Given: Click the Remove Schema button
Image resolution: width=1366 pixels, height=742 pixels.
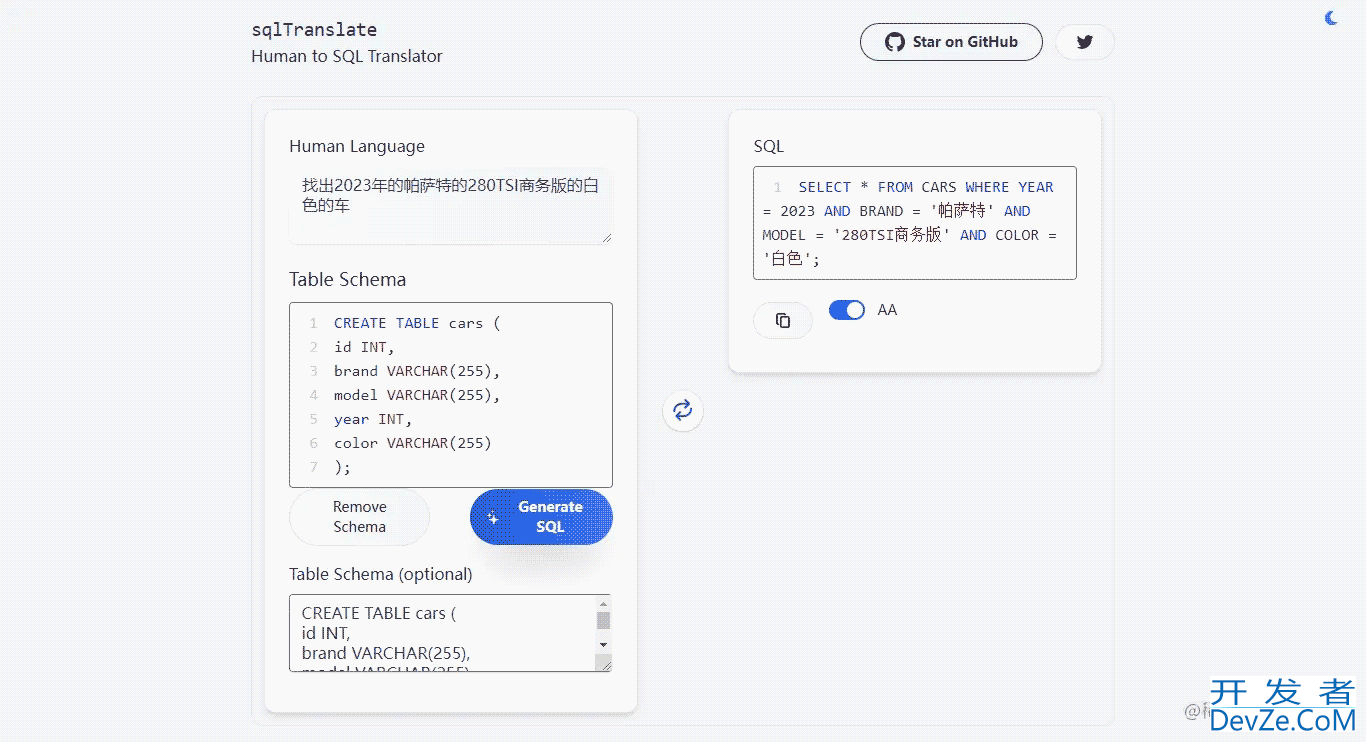Looking at the screenshot, I should click(359, 517).
